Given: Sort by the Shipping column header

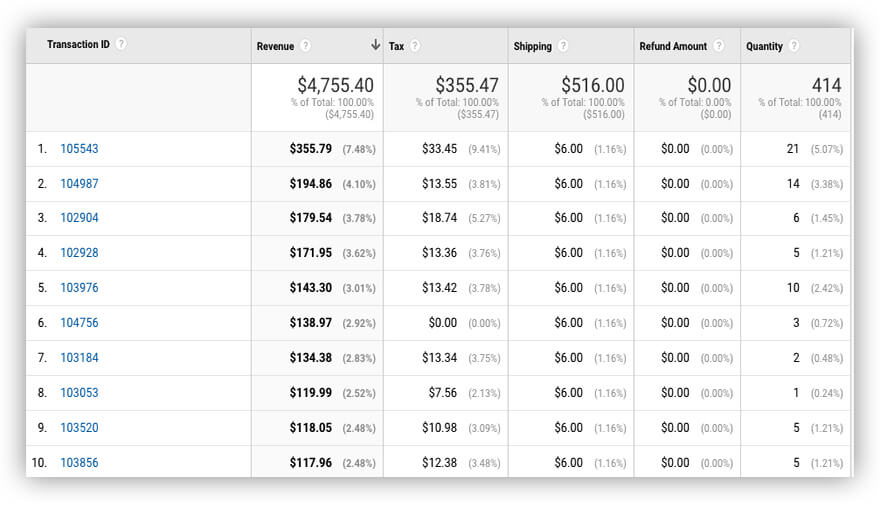Looking at the screenshot, I should click(x=532, y=46).
